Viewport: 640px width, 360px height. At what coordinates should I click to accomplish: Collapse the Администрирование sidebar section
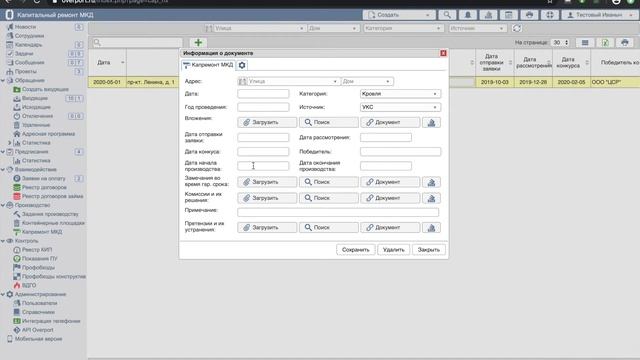[3, 294]
